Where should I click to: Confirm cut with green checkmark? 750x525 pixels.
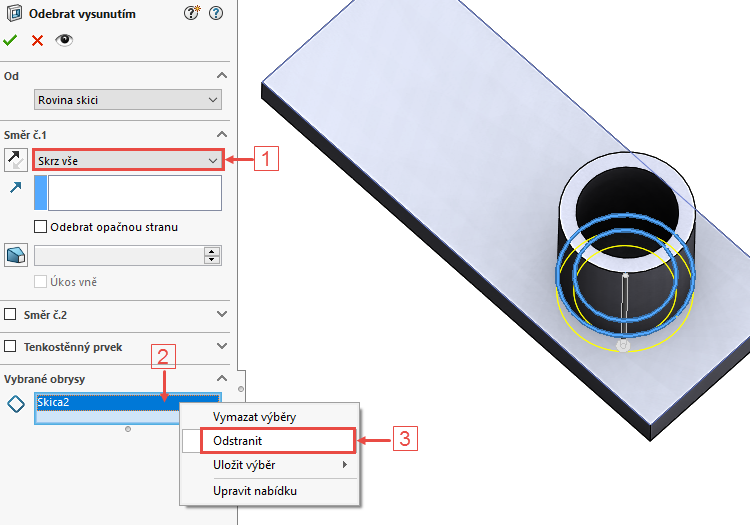(x=10, y=40)
